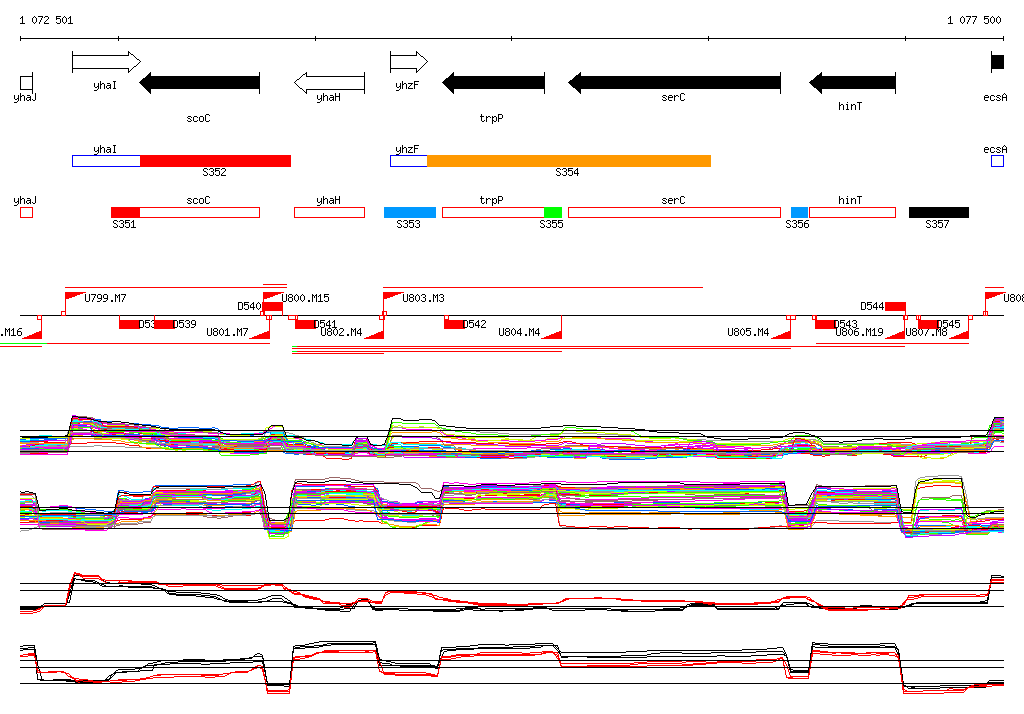Select the blue-outlined yhaI box
The height and width of the screenshot is (714, 1024).
106,161
